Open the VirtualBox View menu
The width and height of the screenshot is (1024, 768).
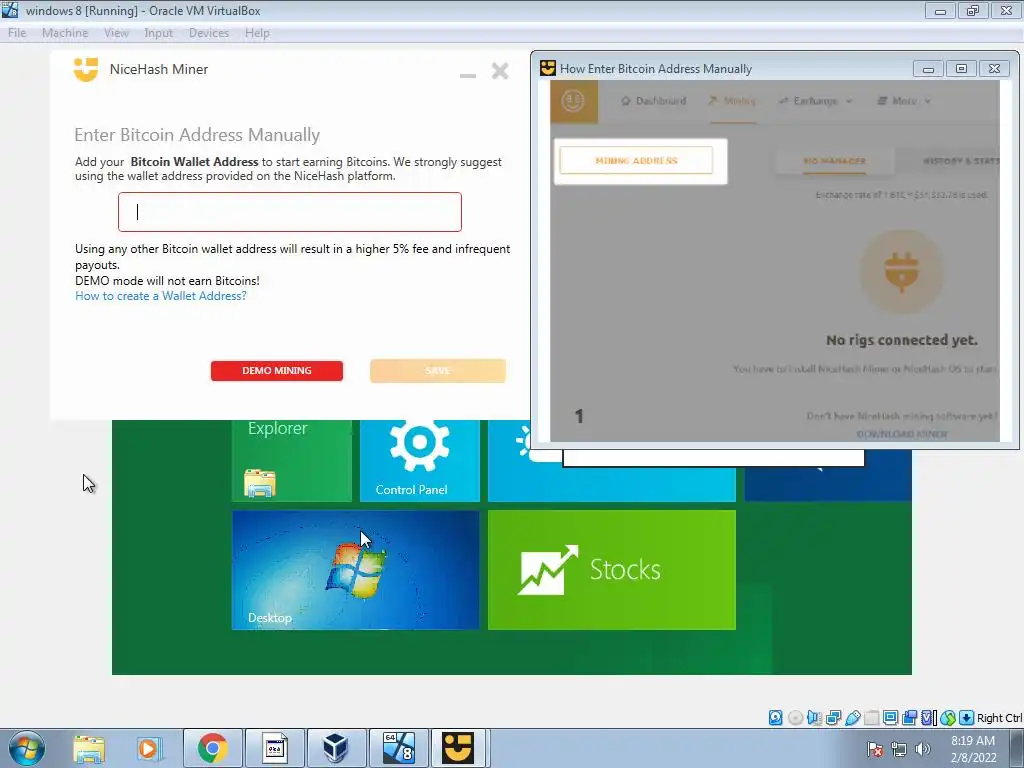(116, 33)
